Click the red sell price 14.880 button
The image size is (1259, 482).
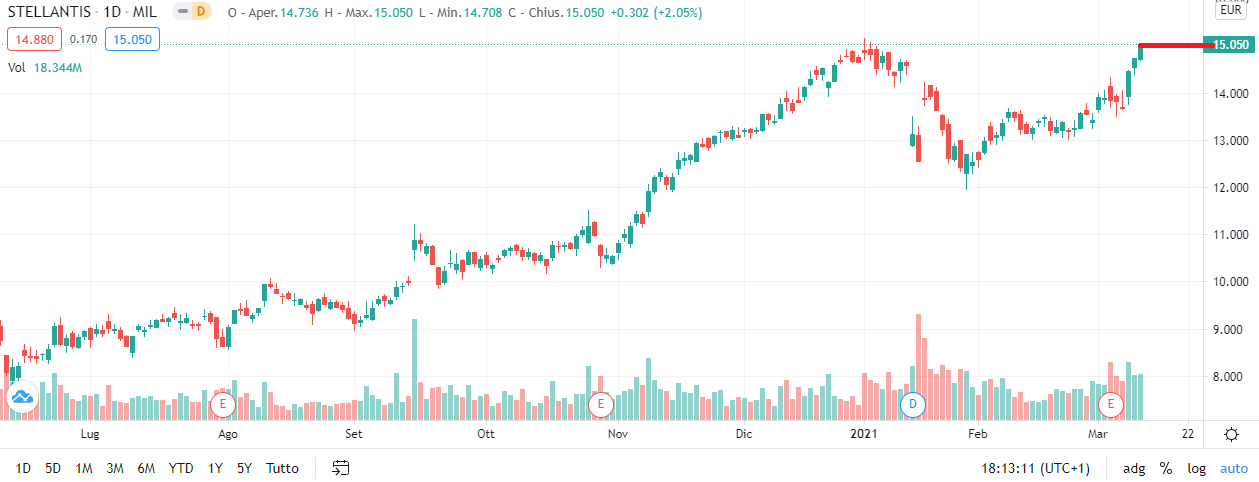pyautogui.click(x=34, y=40)
